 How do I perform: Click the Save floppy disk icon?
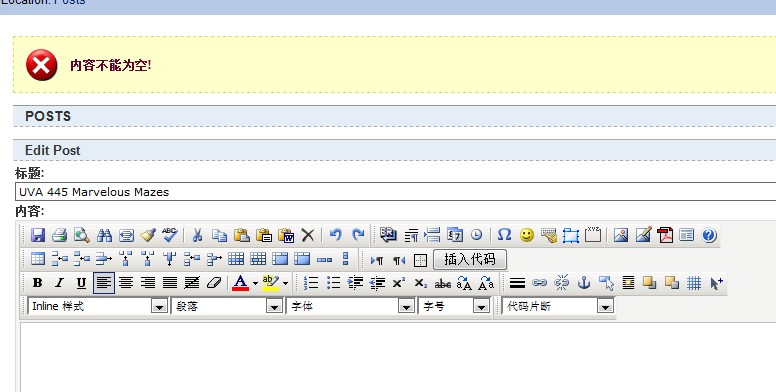point(38,235)
